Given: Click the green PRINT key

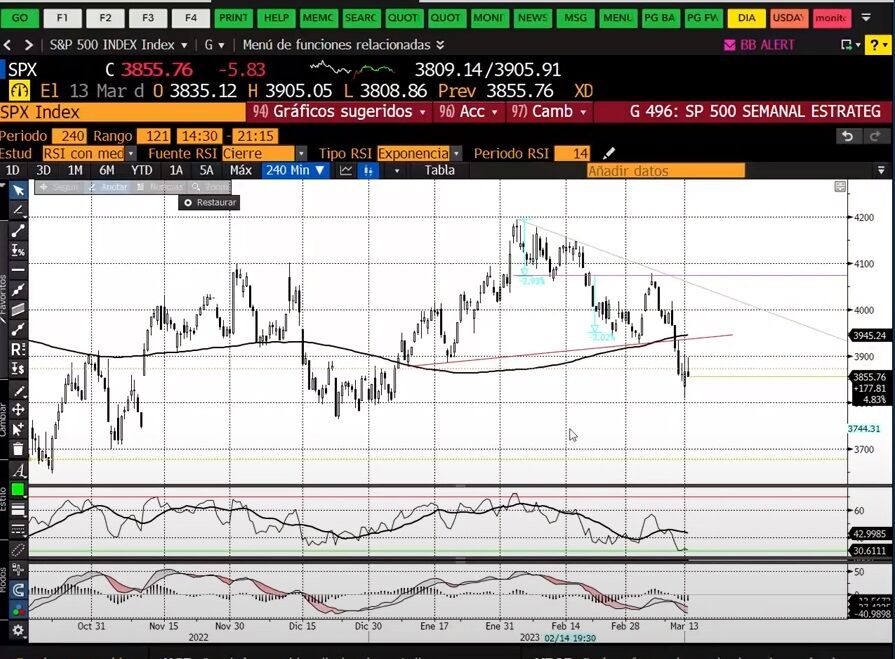Looking at the screenshot, I should [234, 18].
